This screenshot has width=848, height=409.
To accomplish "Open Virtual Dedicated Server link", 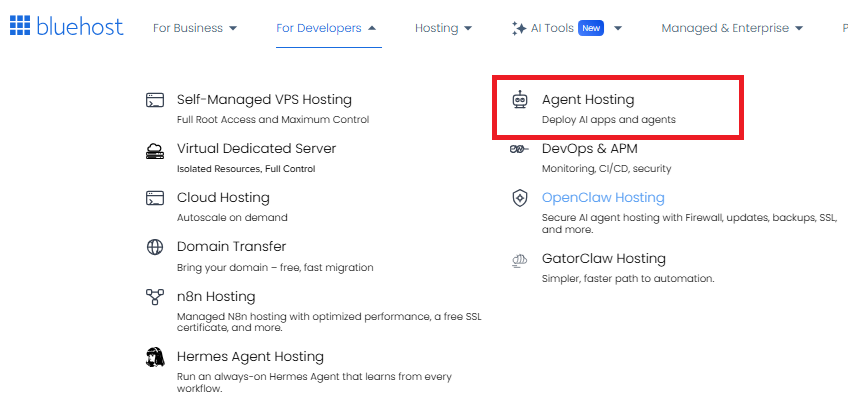I will 256,148.
